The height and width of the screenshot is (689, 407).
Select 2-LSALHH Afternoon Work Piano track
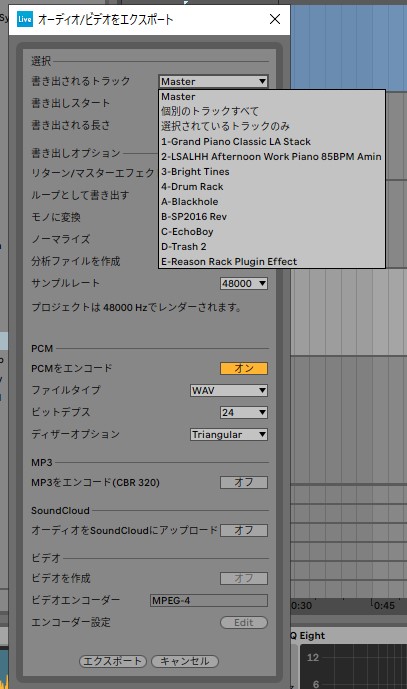[272, 156]
